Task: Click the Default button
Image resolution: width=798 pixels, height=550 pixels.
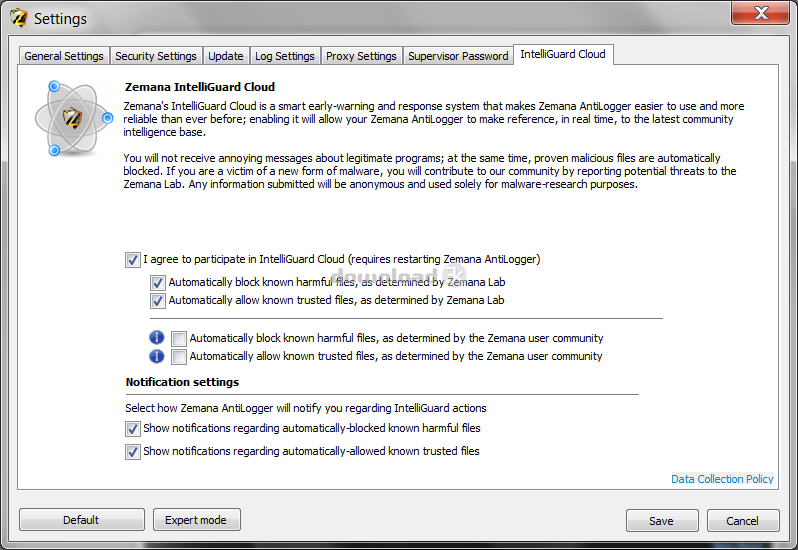Action: (x=81, y=520)
